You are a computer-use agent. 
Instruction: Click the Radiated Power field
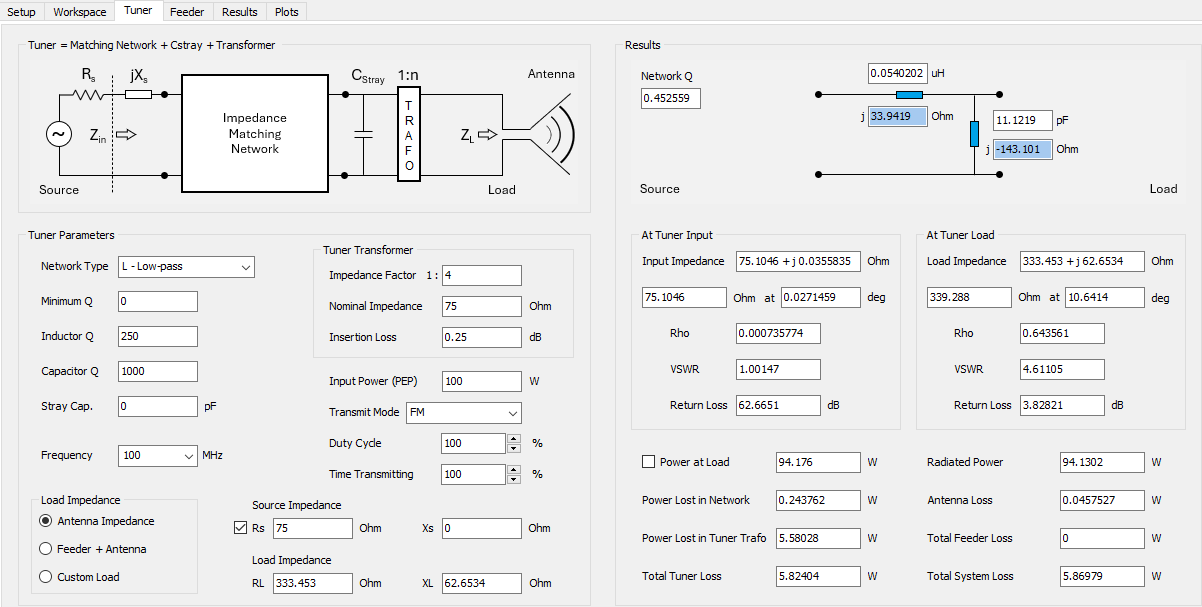(x=1102, y=463)
